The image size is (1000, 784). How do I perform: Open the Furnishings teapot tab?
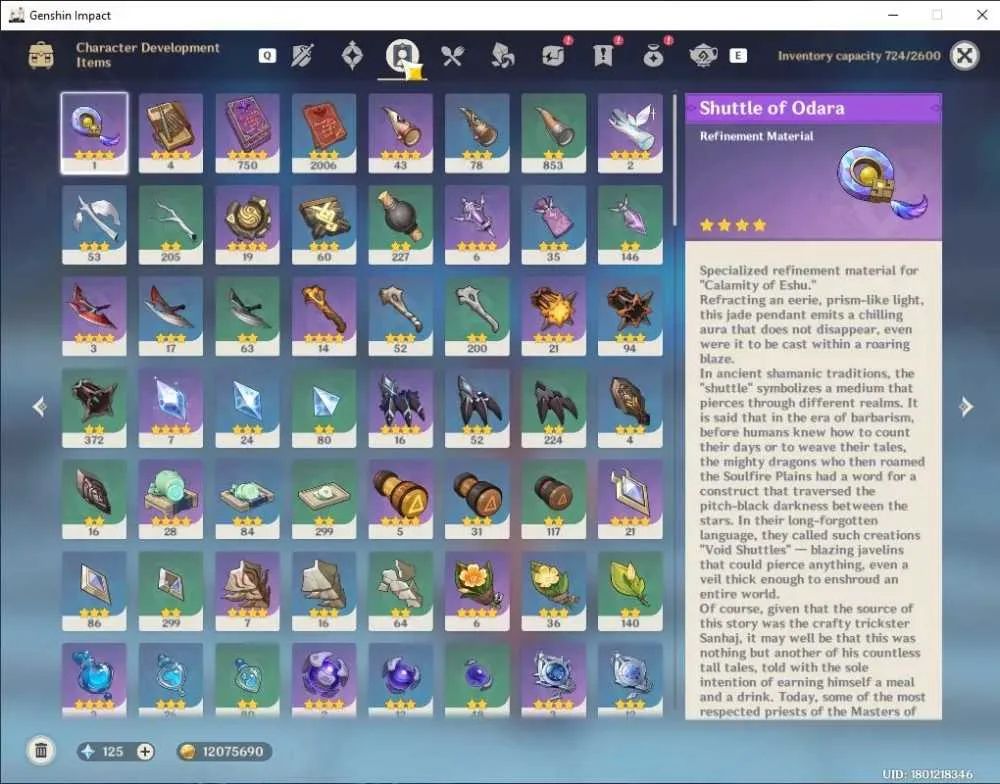[703, 56]
